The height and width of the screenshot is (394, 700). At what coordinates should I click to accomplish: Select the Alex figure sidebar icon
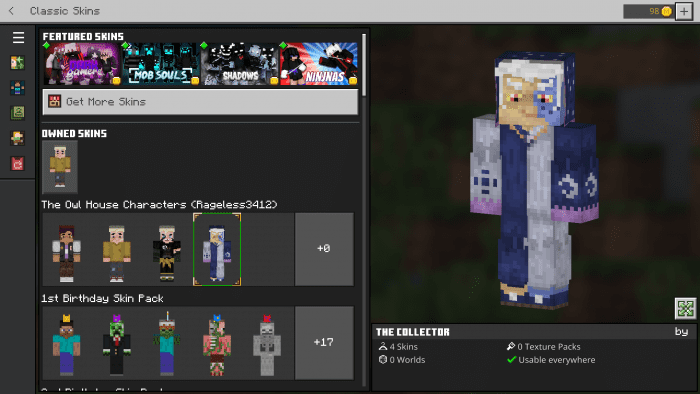[x=17, y=138]
